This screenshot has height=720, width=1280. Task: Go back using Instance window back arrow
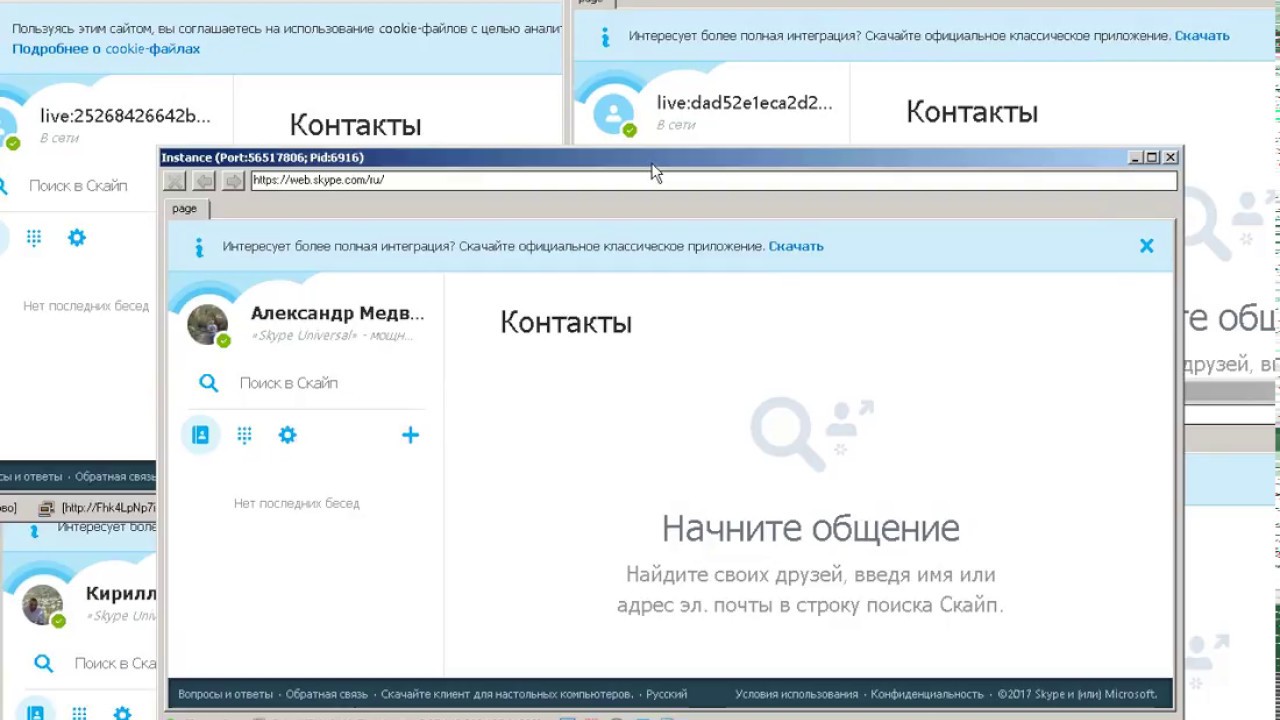(204, 181)
